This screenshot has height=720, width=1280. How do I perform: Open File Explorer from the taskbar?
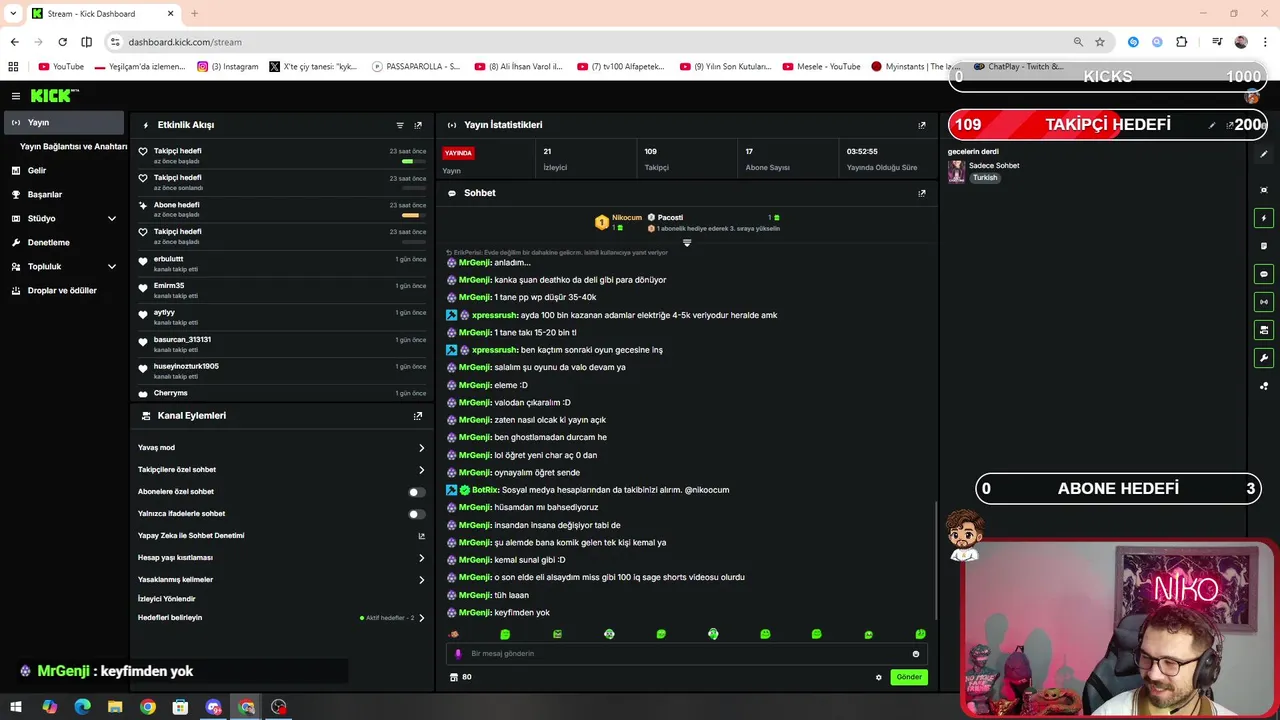(115, 707)
